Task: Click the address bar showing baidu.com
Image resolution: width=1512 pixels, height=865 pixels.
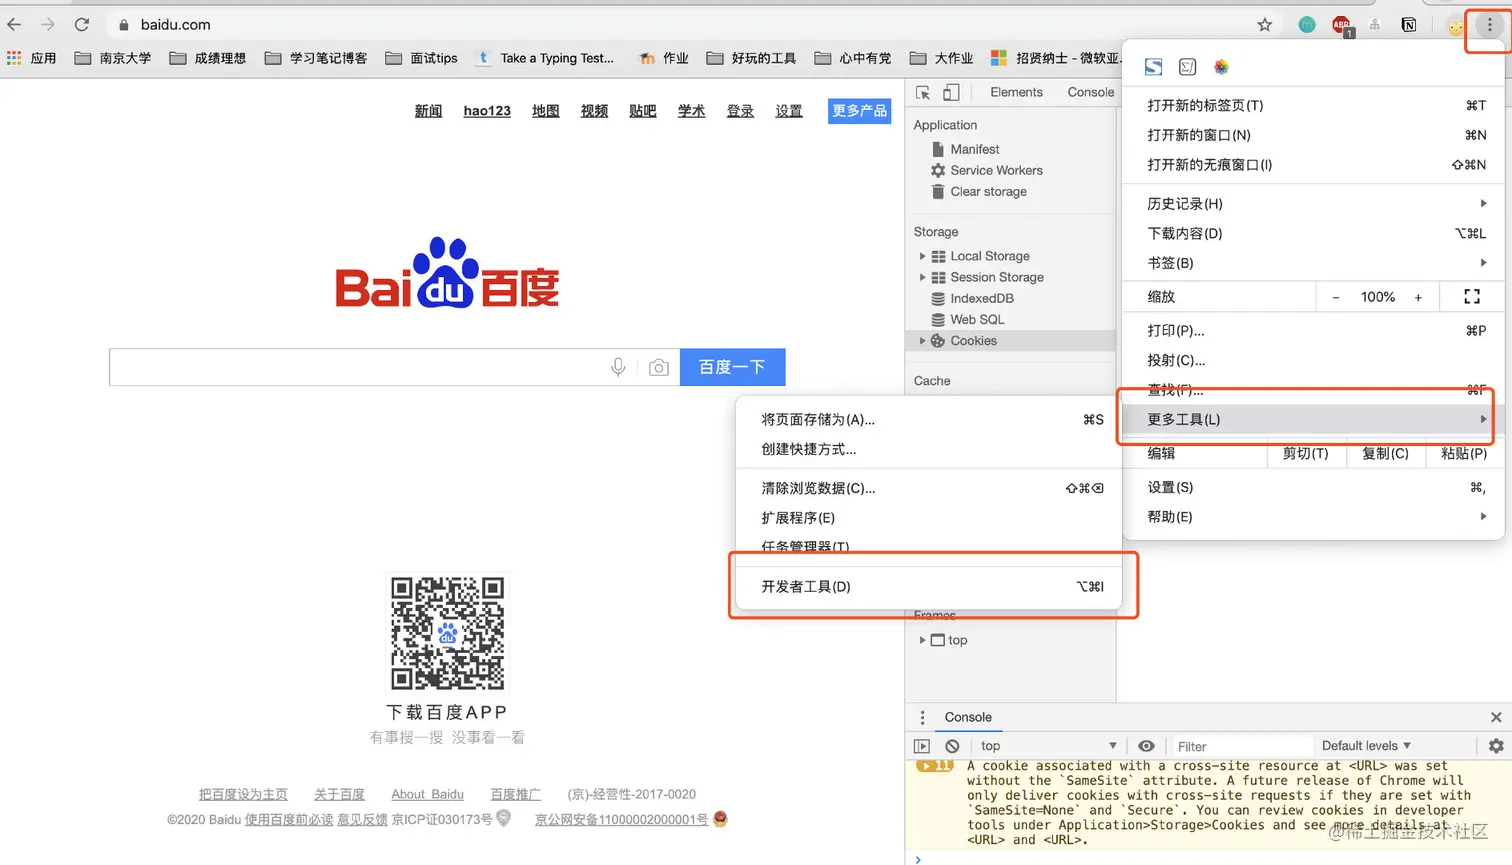Action: 680,25
